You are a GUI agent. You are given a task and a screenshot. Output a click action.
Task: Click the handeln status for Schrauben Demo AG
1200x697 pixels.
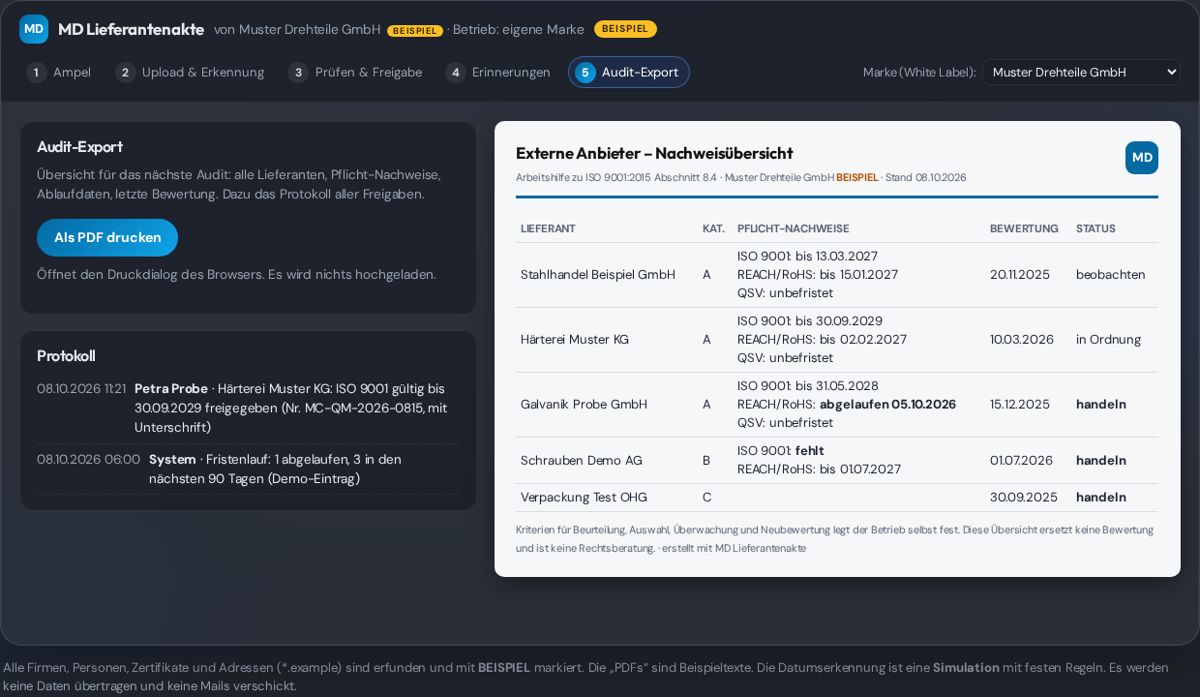[1101, 461]
